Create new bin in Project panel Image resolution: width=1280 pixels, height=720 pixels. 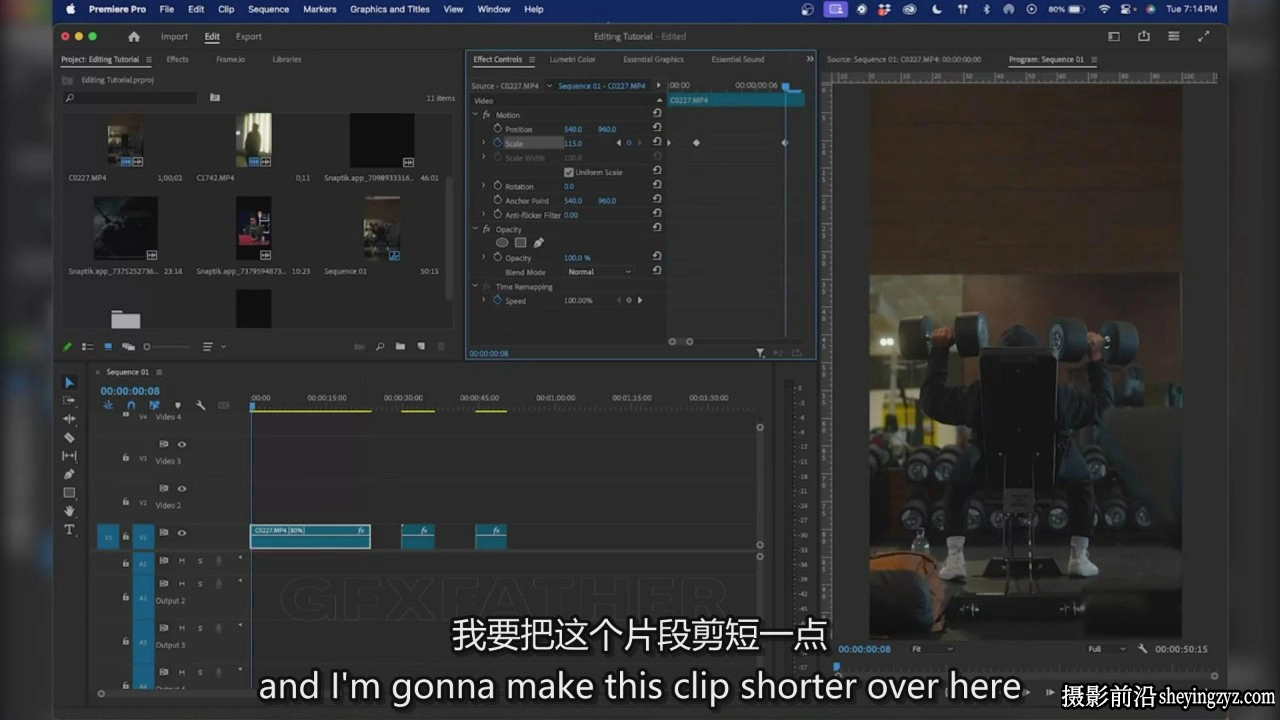point(400,347)
